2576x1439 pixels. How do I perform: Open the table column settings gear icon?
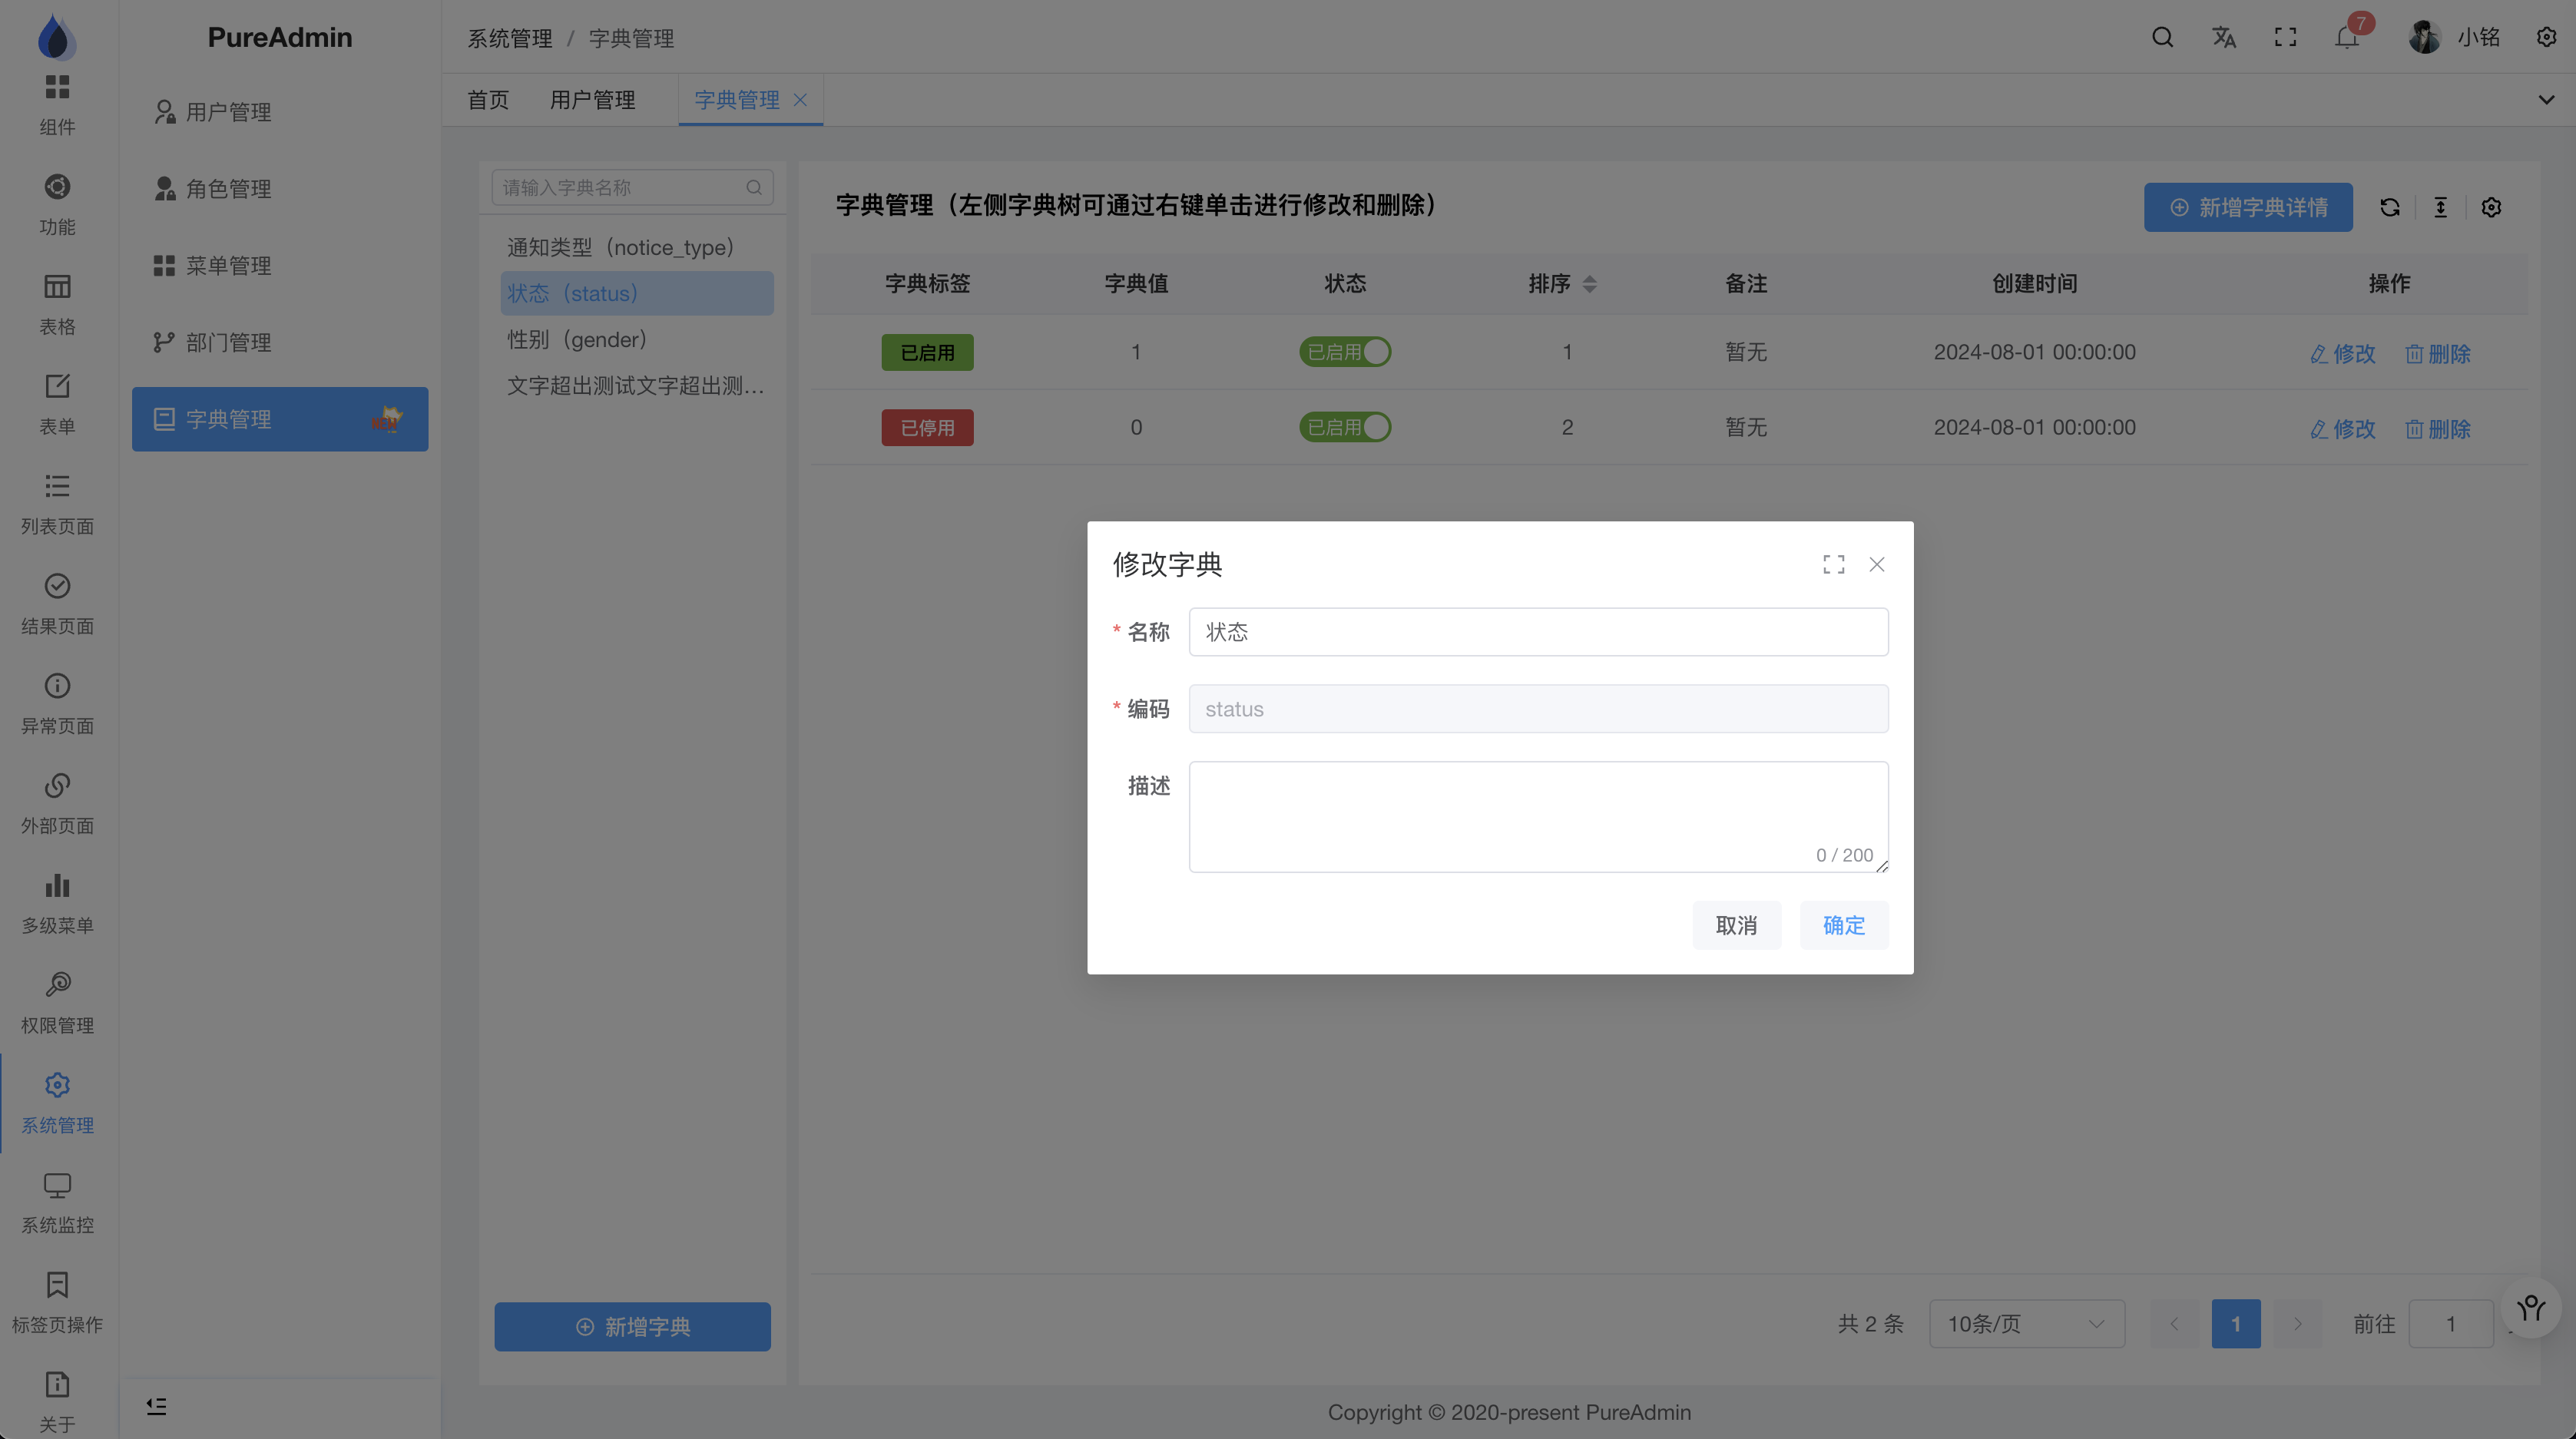pos(2491,208)
